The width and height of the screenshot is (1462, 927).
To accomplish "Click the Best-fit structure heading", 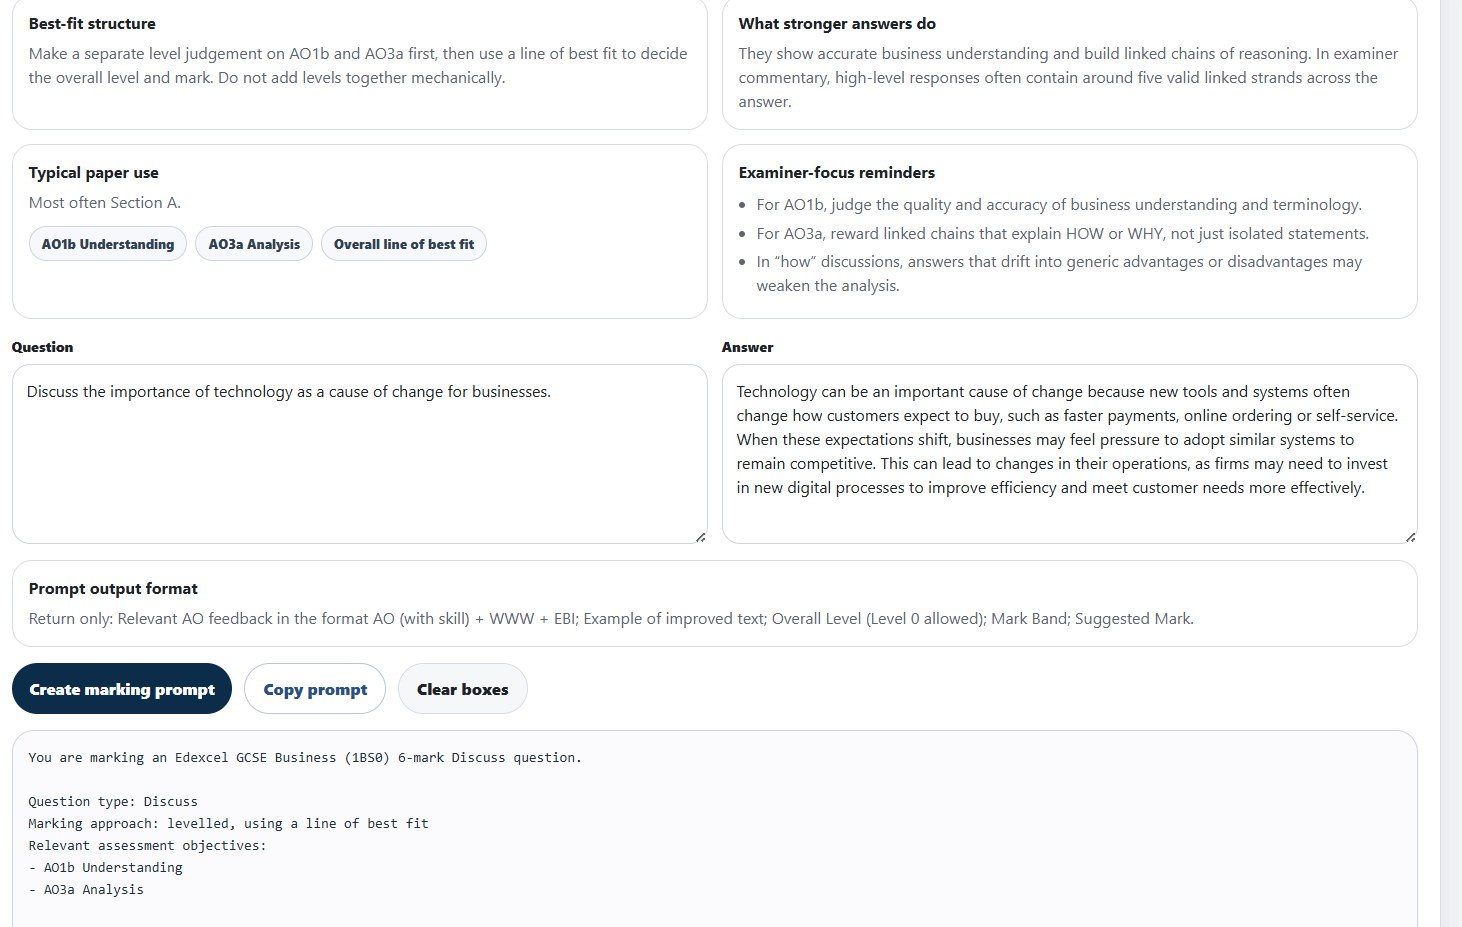I will [92, 24].
